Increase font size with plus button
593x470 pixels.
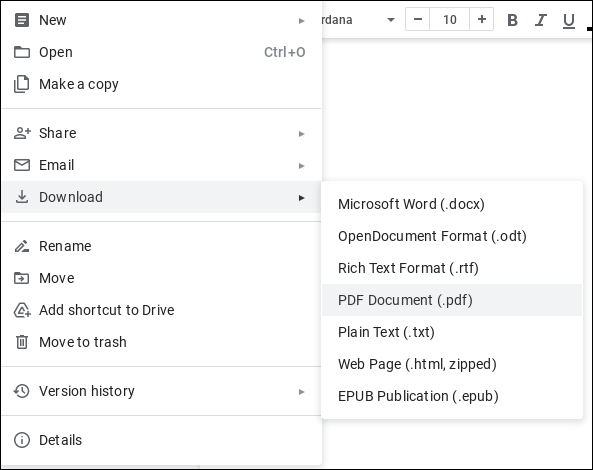481,19
